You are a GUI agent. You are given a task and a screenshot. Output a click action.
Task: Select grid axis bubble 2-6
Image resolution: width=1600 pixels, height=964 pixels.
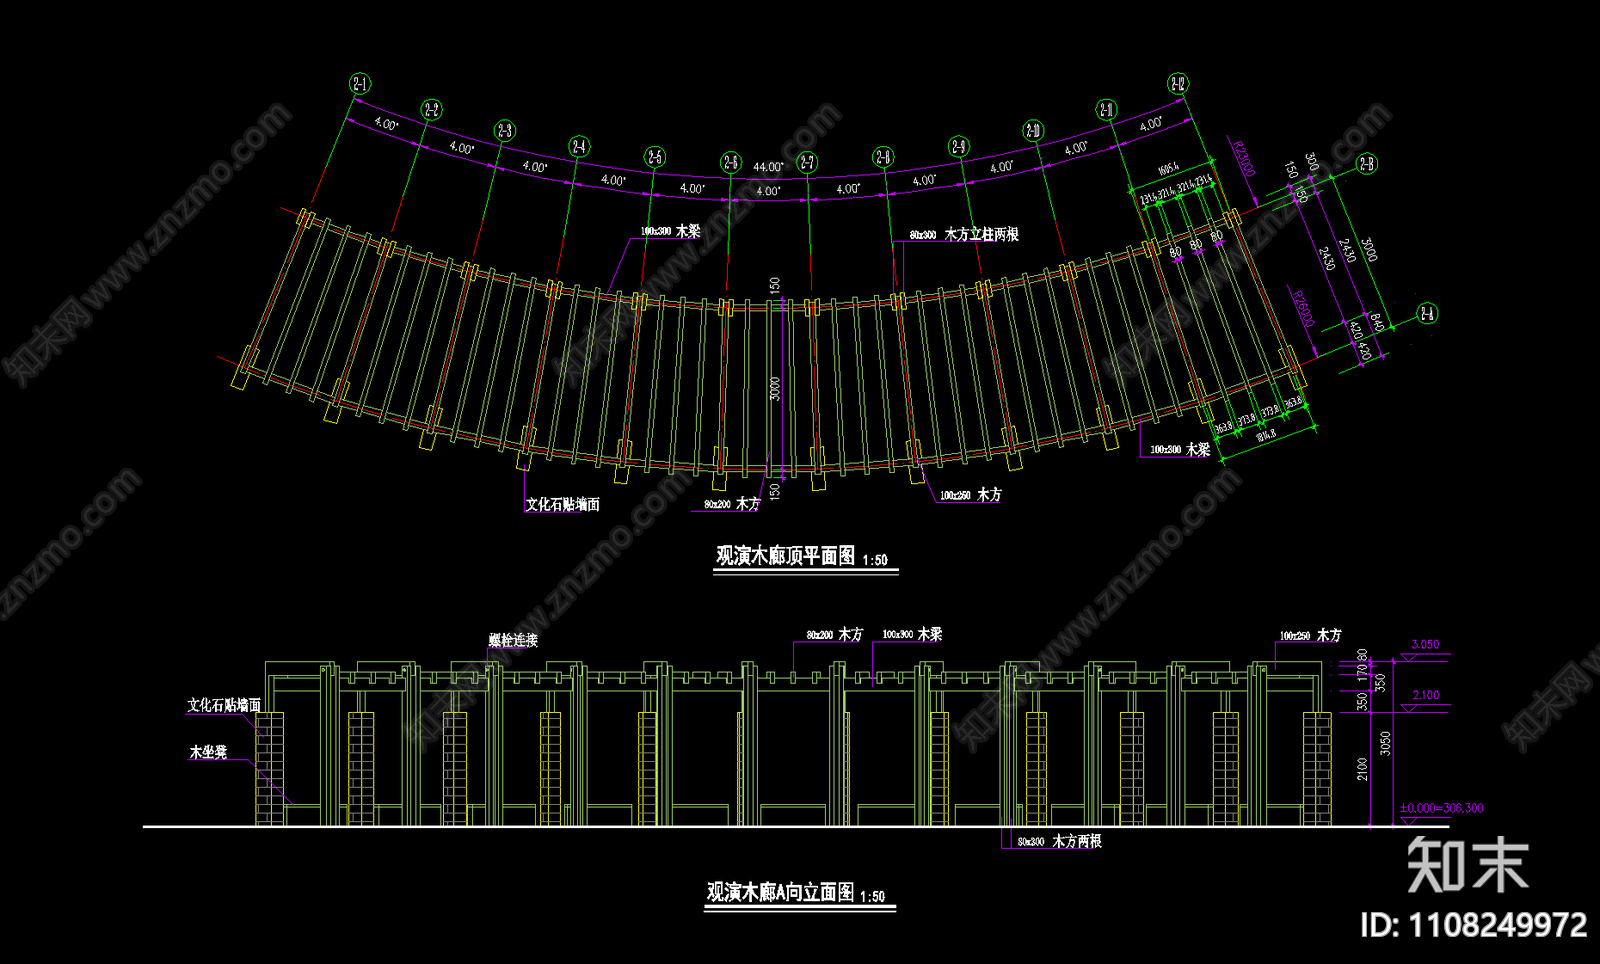(730, 162)
